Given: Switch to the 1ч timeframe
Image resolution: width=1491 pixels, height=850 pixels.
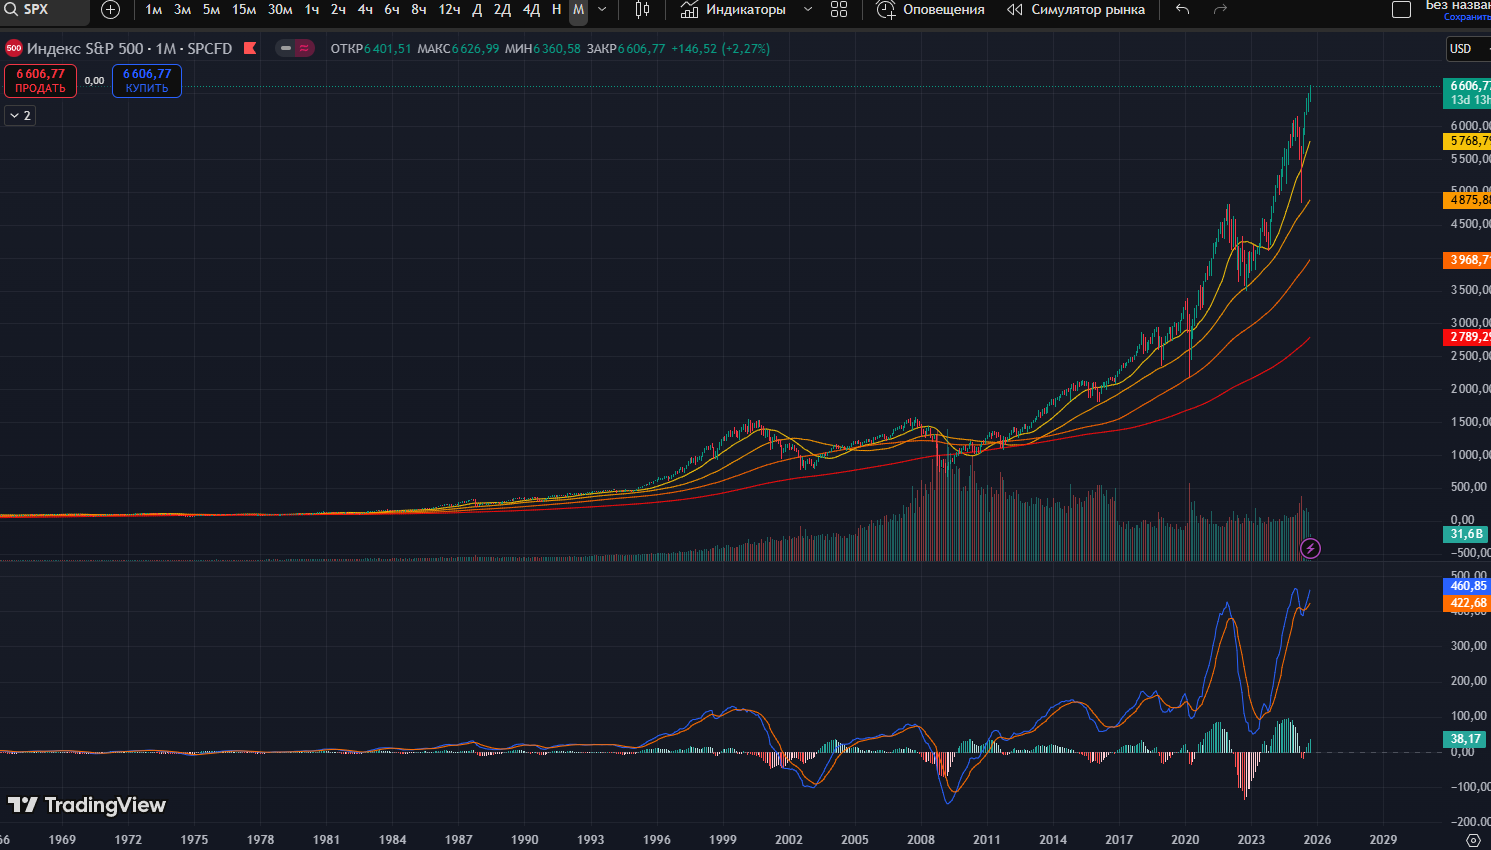Looking at the screenshot, I should pos(312,10).
